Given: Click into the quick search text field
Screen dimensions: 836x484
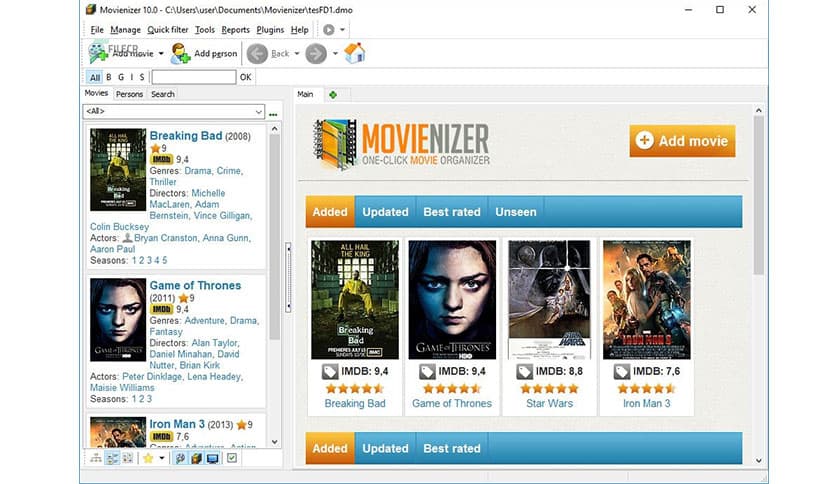Looking at the screenshot, I should coord(194,77).
